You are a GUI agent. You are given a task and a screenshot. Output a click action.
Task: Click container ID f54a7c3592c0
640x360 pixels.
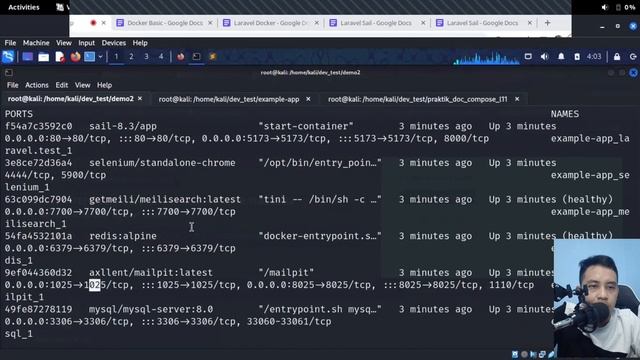coord(38,126)
